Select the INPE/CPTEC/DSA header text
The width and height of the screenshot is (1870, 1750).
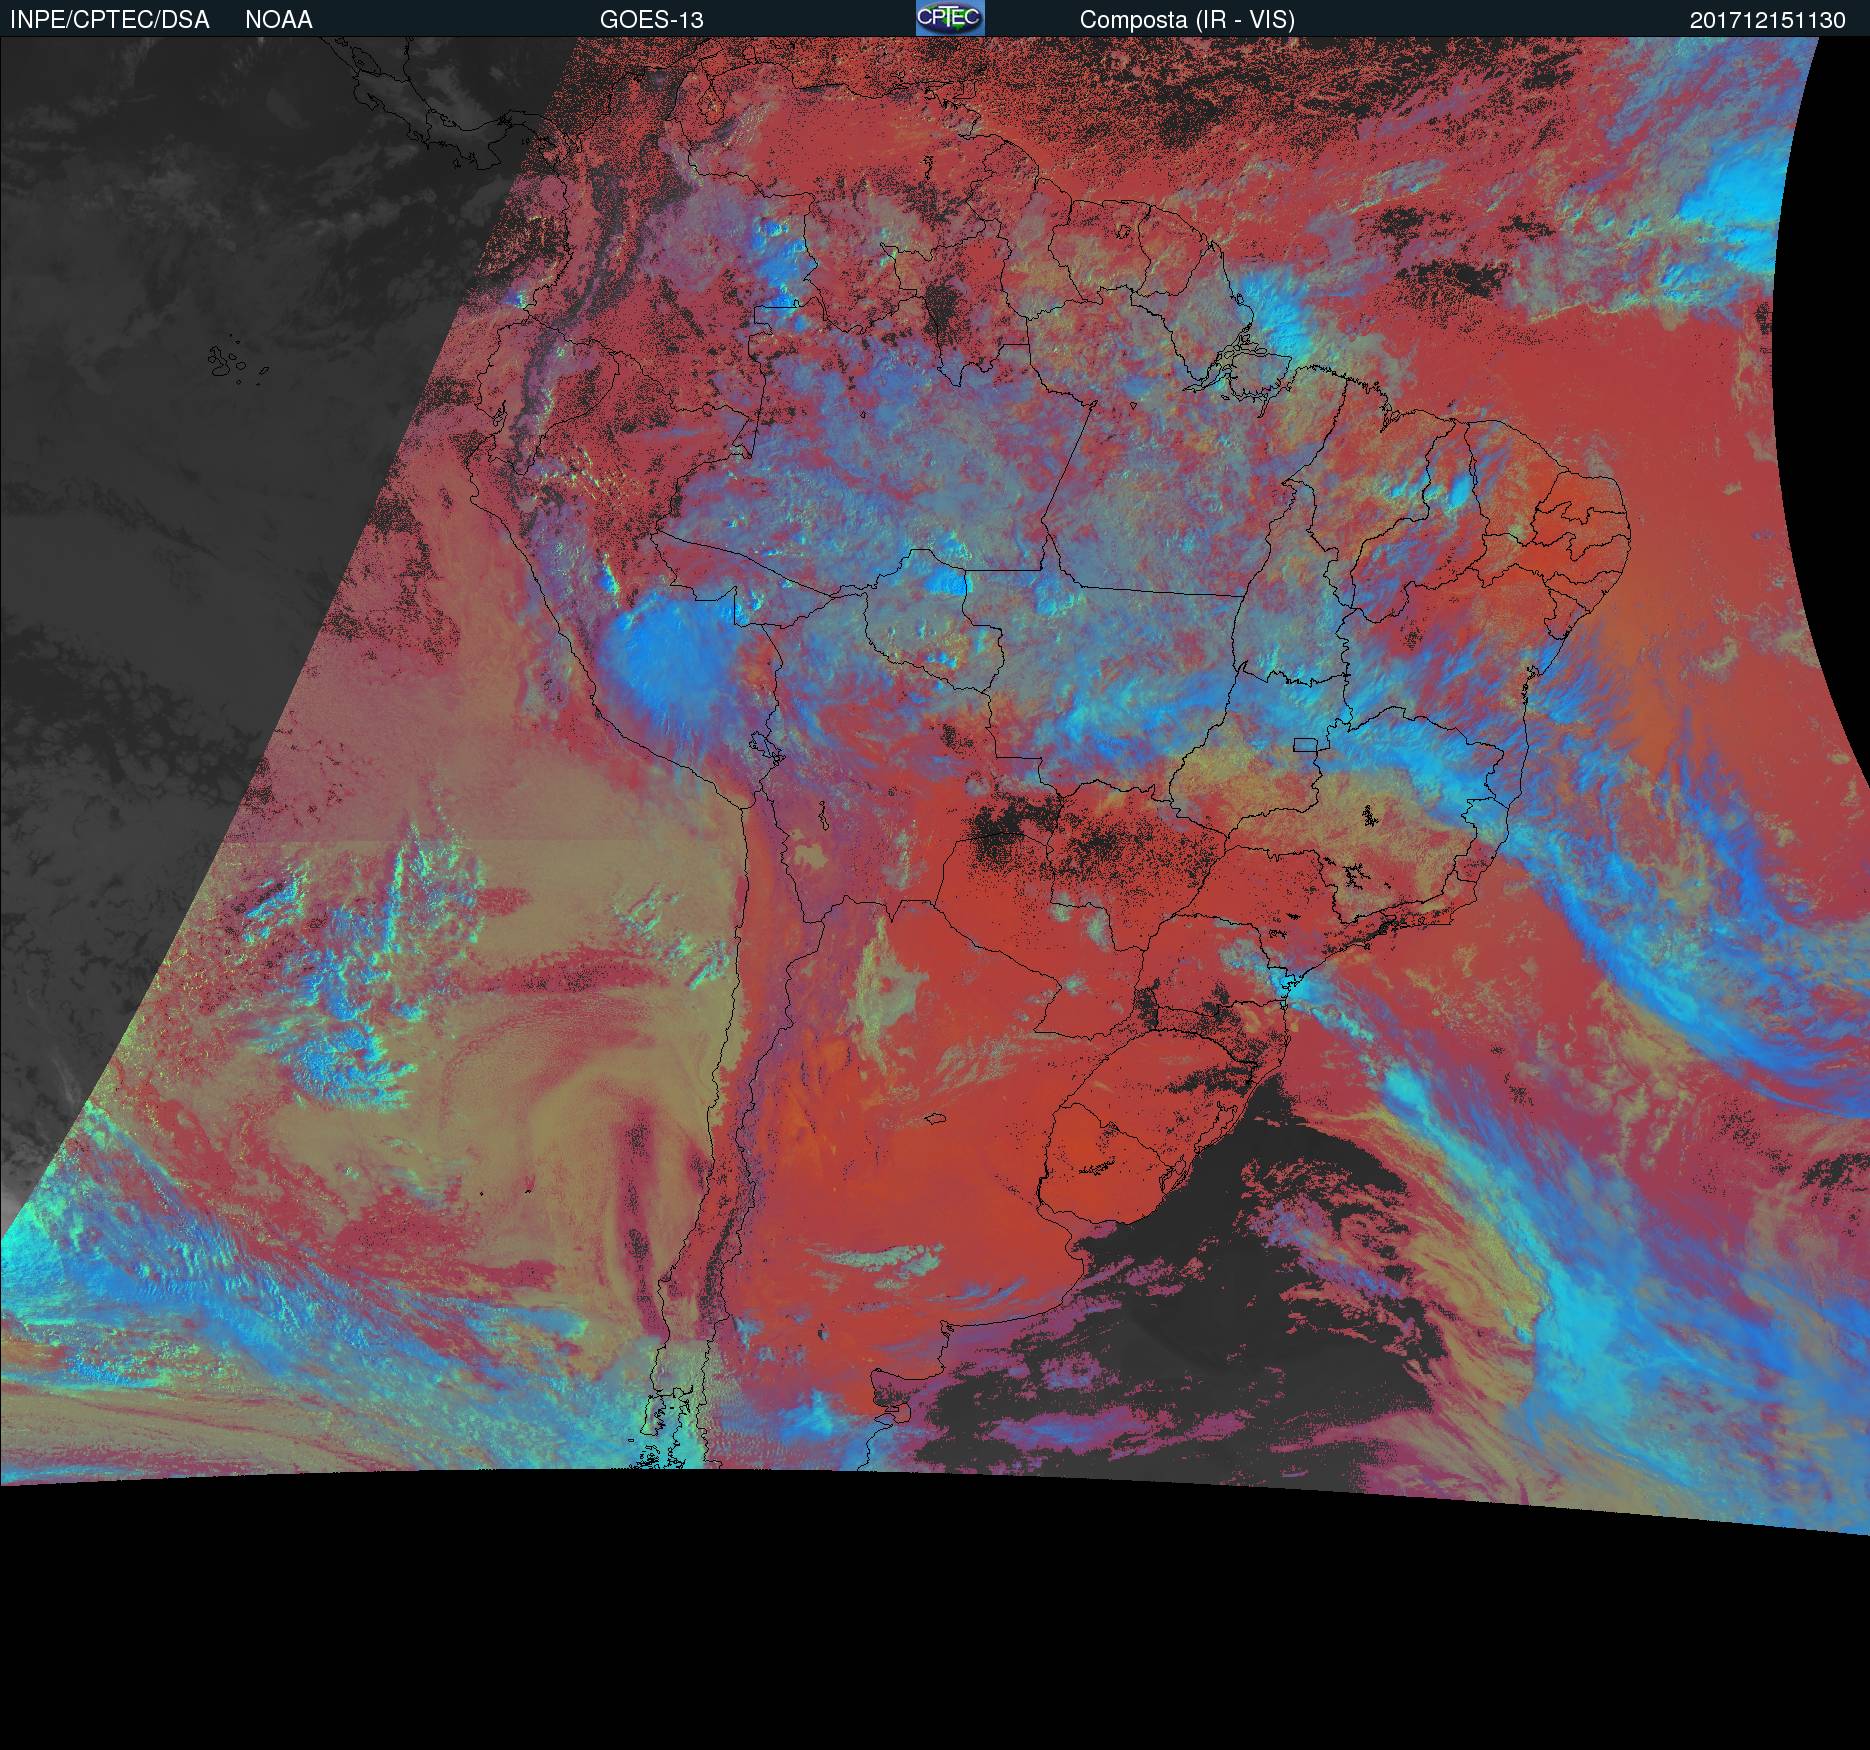point(110,20)
